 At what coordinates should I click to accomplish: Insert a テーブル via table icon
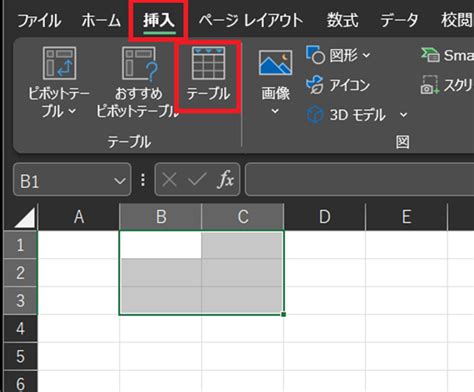coord(208,63)
